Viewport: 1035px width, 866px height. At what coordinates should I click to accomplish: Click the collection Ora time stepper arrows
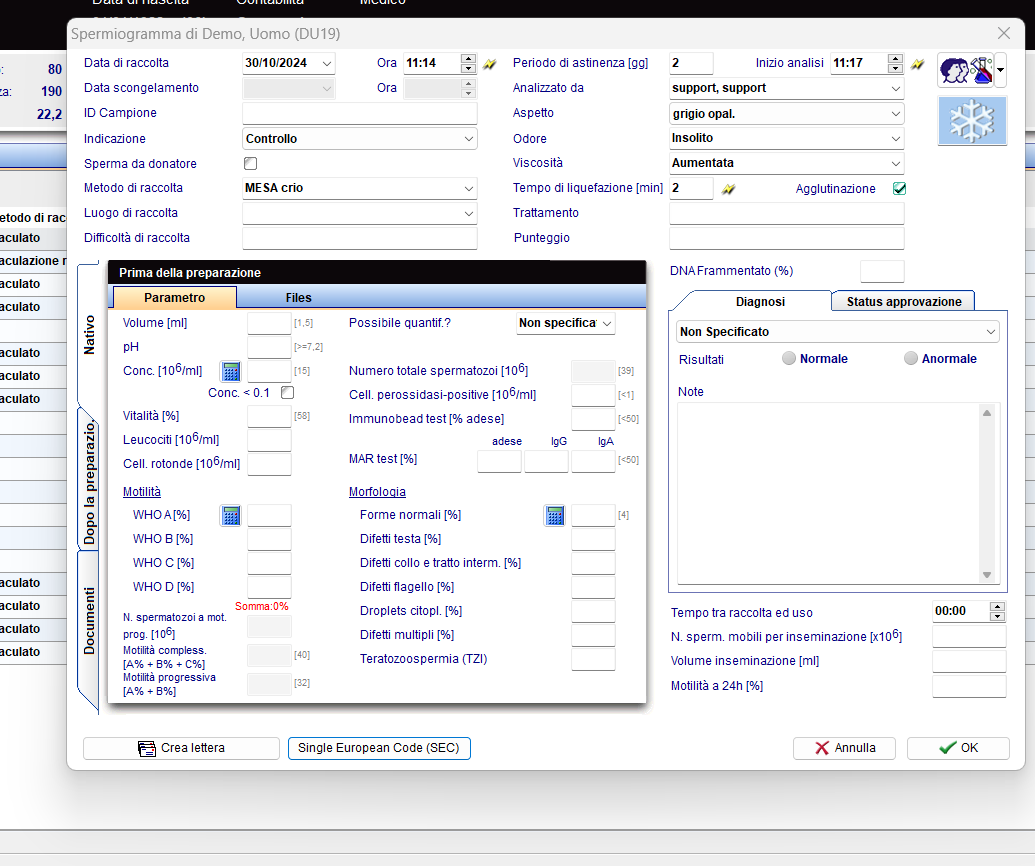[x=468, y=63]
